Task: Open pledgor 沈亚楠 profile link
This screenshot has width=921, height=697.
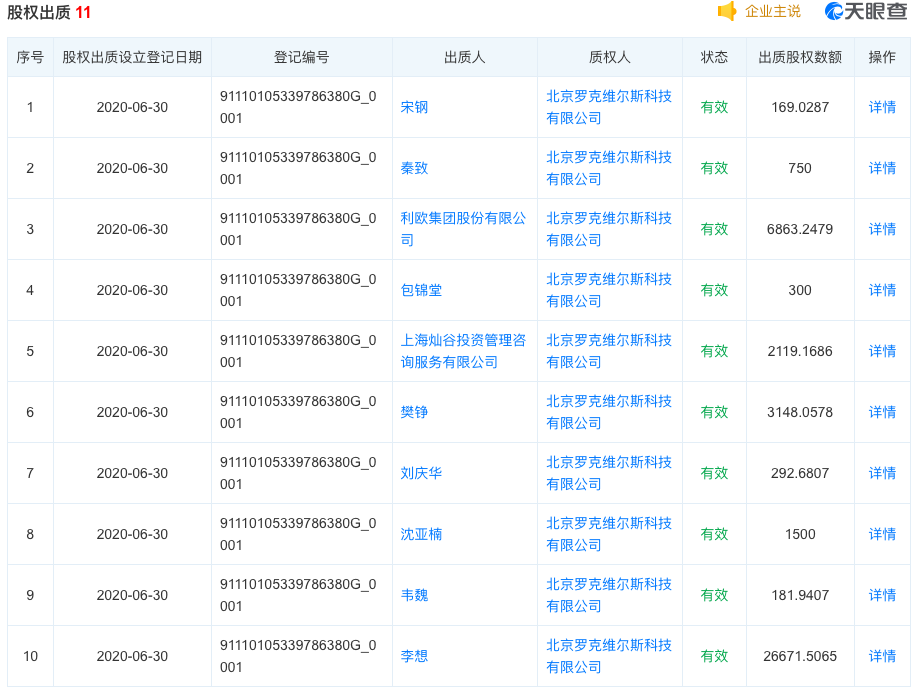Action: pyautogui.click(x=421, y=534)
